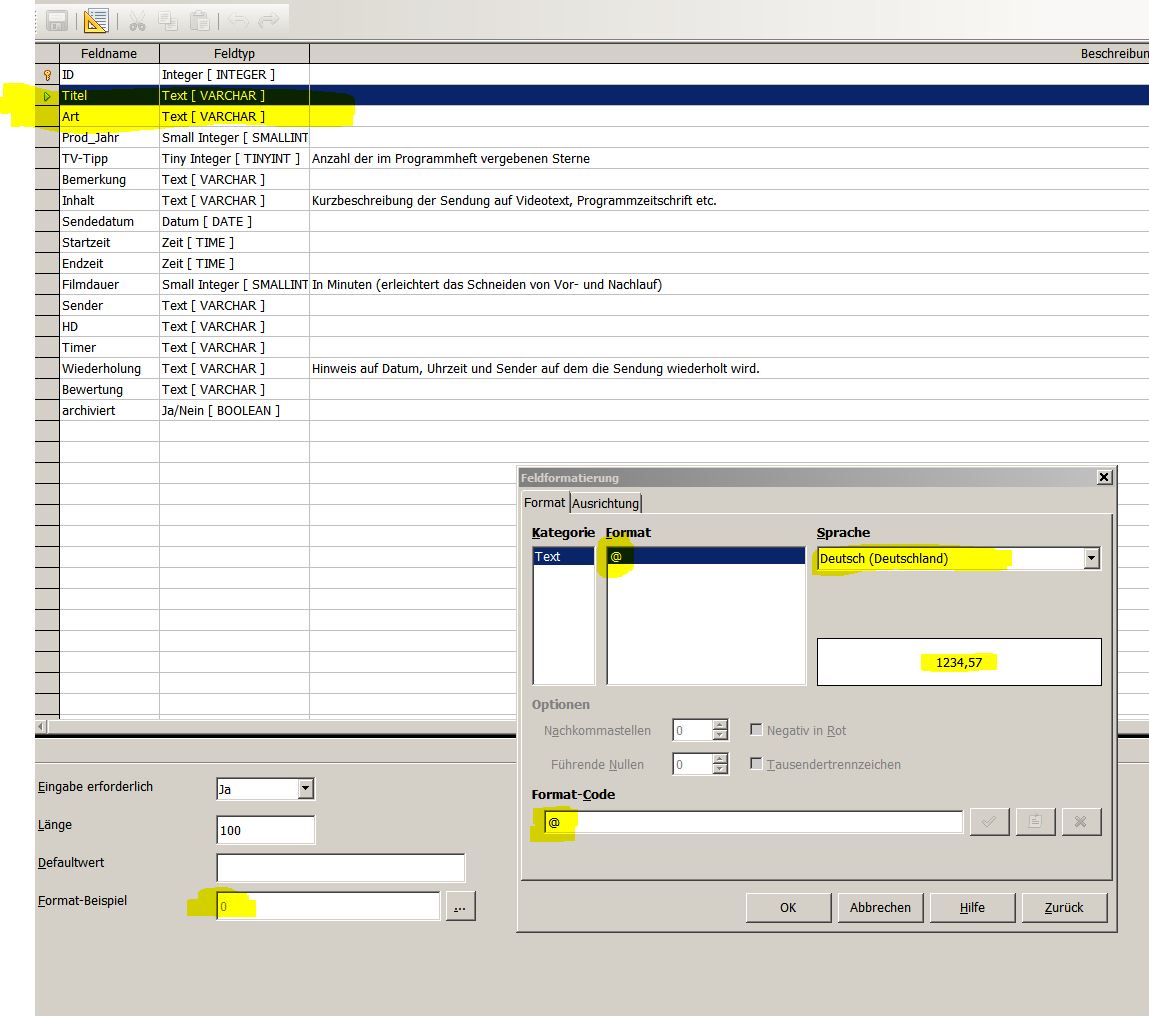
Task: Click the row marker arrow beside Titel
Action: tap(47, 96)
